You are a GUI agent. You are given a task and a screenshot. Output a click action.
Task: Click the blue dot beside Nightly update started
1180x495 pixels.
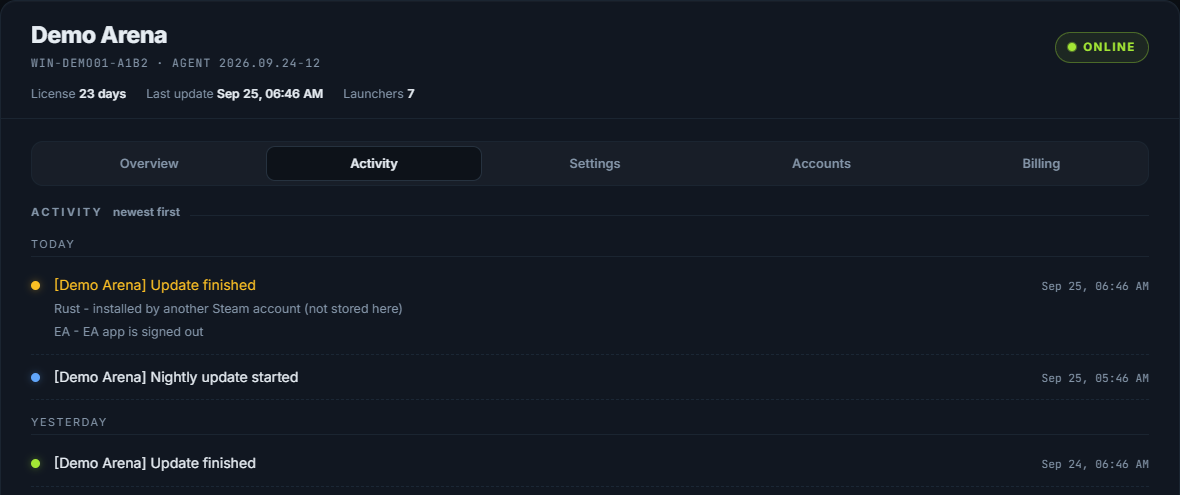point(35,377)
